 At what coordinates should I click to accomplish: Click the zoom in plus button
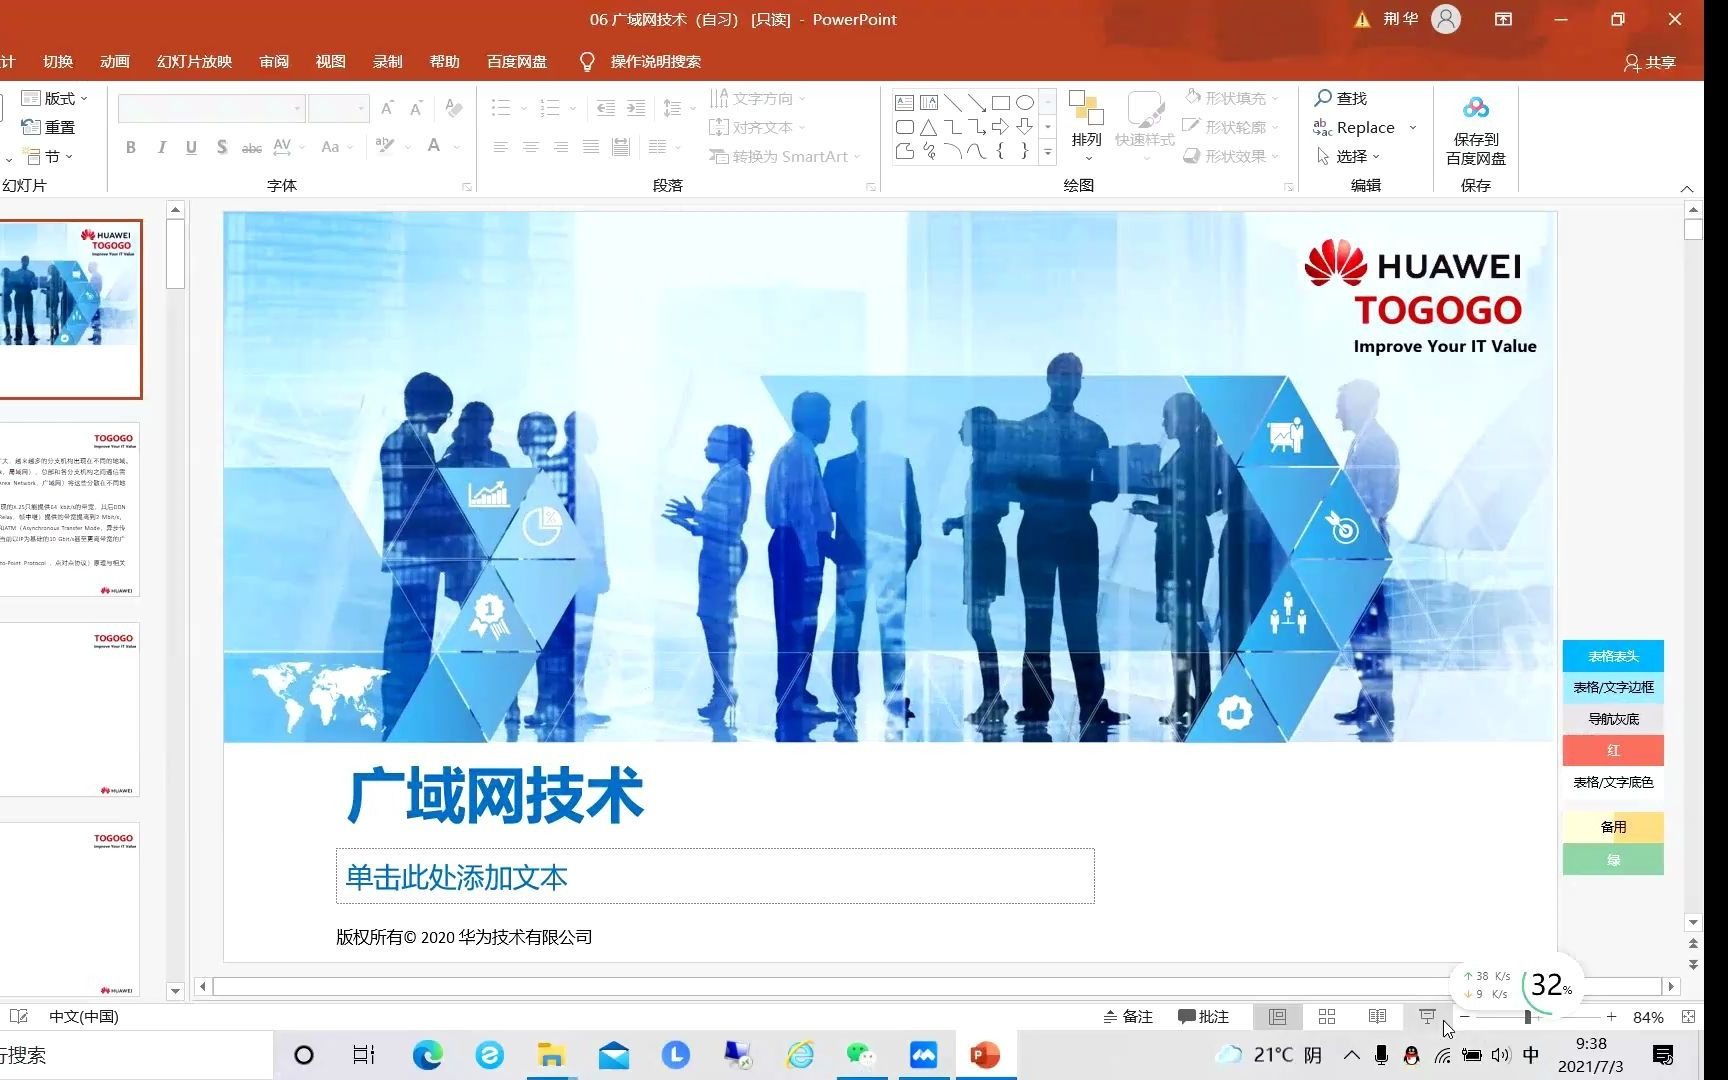point(1611,1016)
